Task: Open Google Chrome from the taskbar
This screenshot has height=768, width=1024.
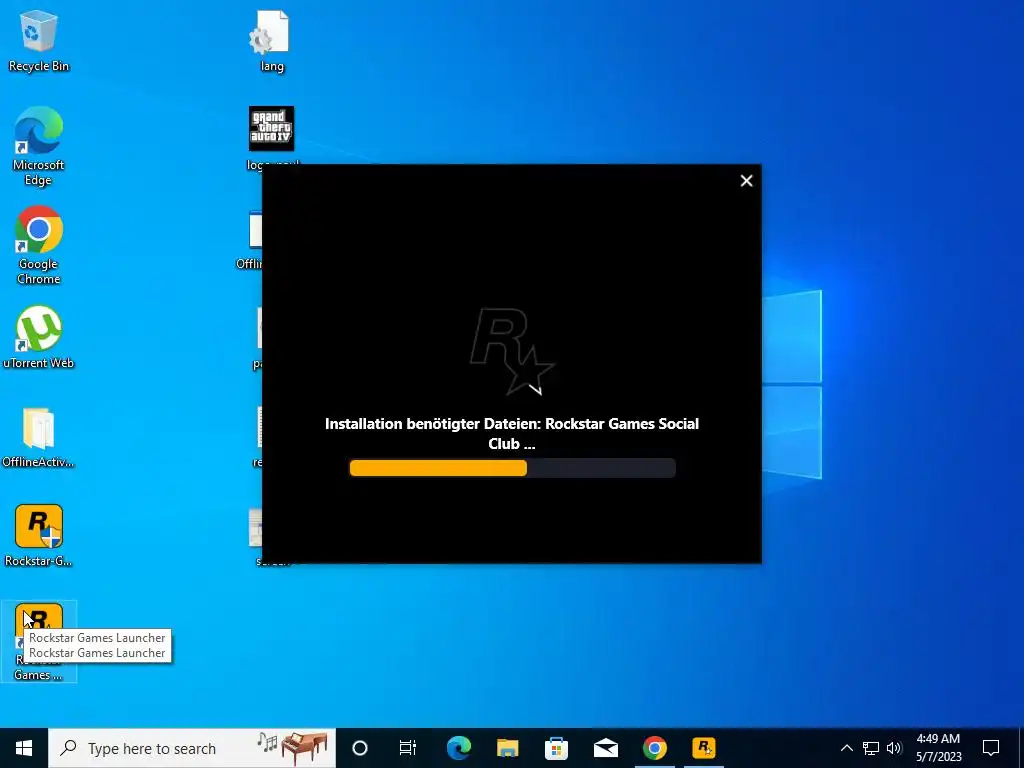Action: pyautogui.click(x=654, y=748)
